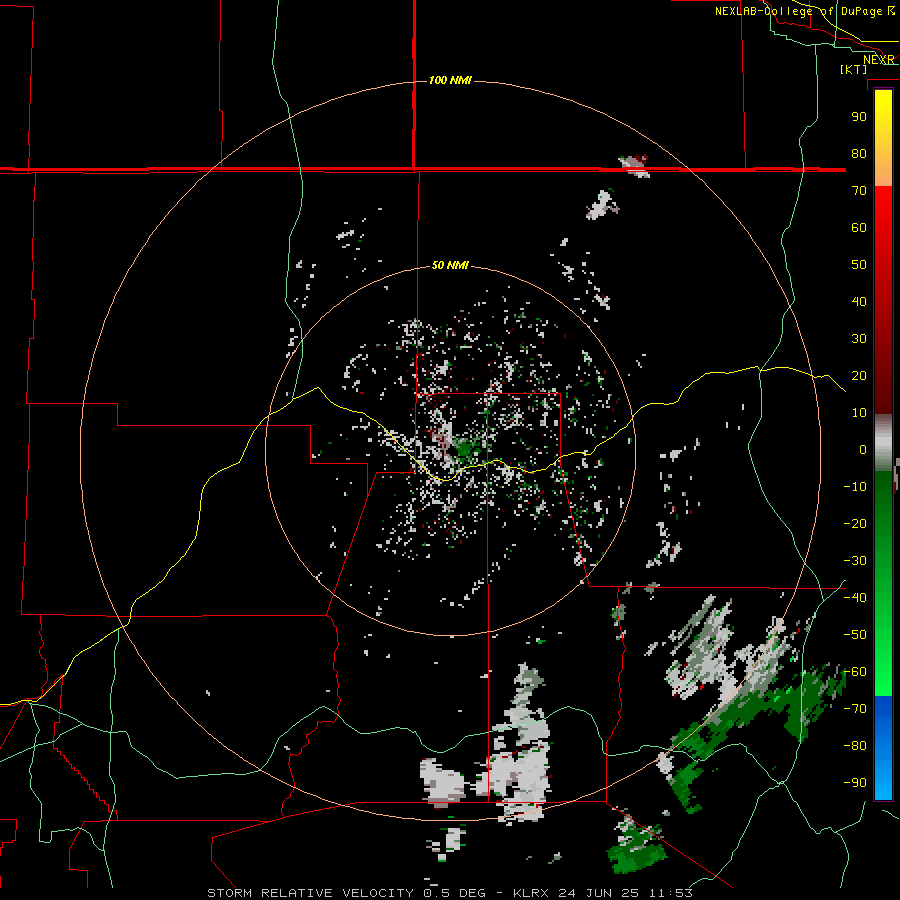Image resolution: width=900 pixels, height=900 pixels.
Task: Click the 0 value on velocity scale
Action: (863, 450)
